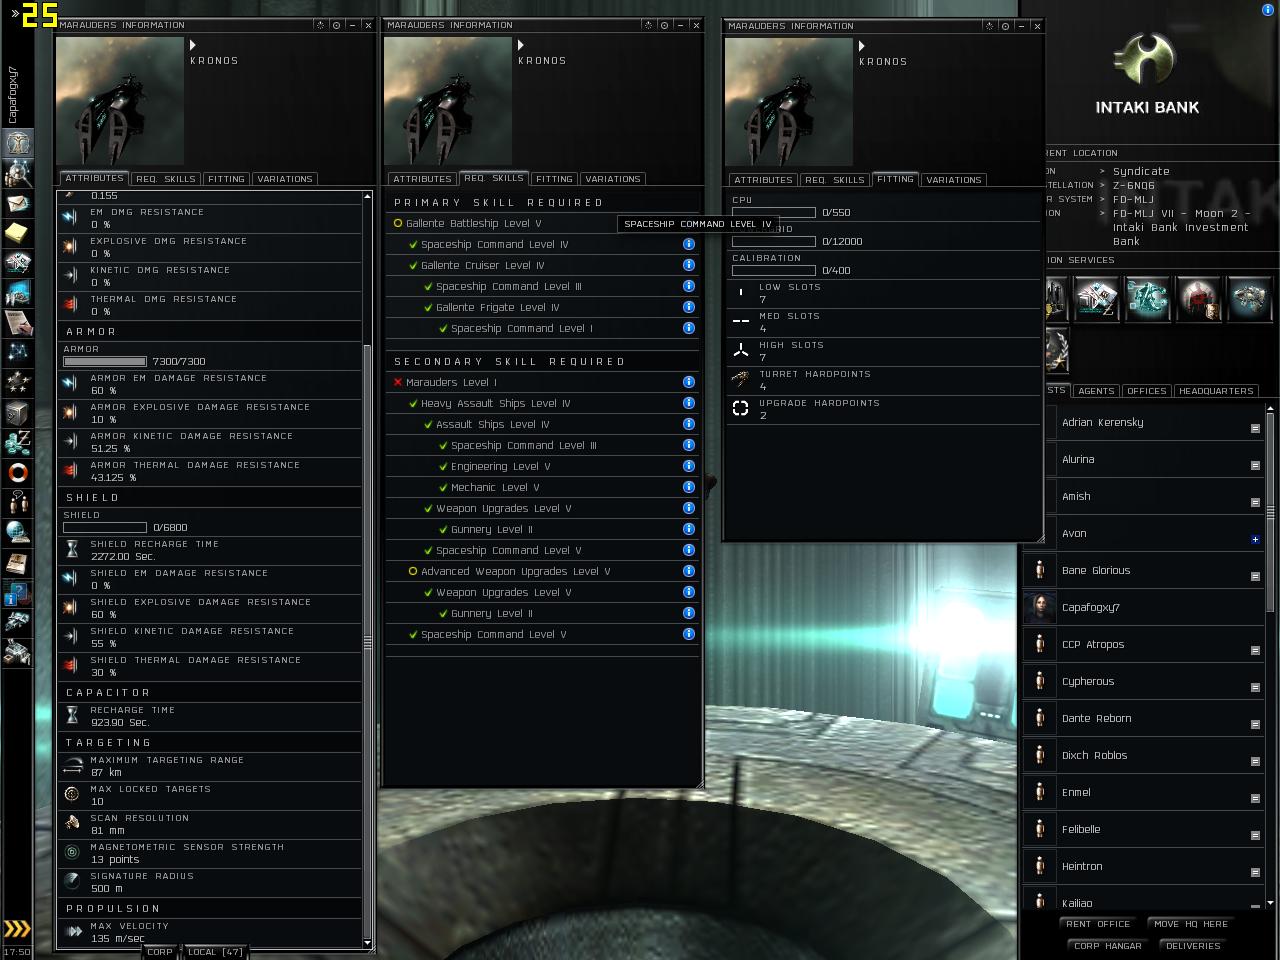
Task: Switch to Attributes tab in right window
Action: pos(763,180)
